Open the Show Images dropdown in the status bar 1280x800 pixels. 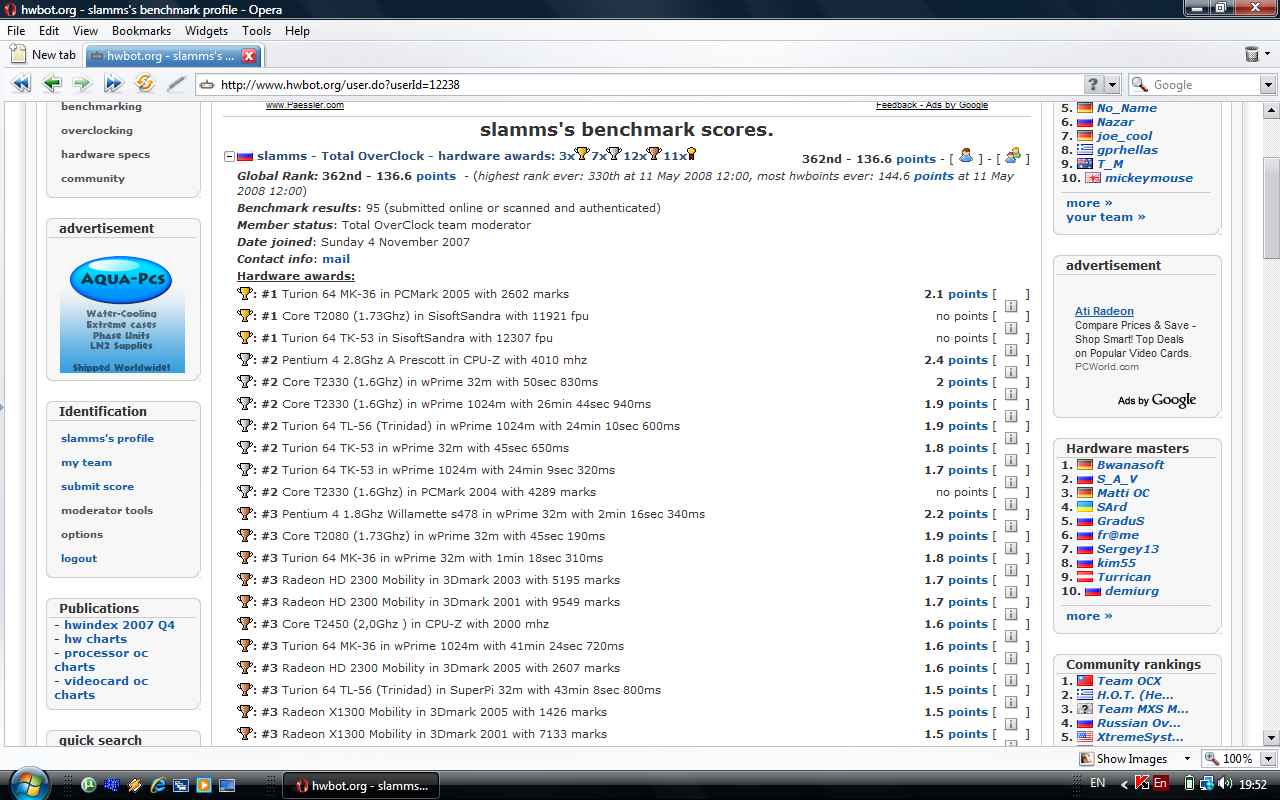tap(1187, 759)
